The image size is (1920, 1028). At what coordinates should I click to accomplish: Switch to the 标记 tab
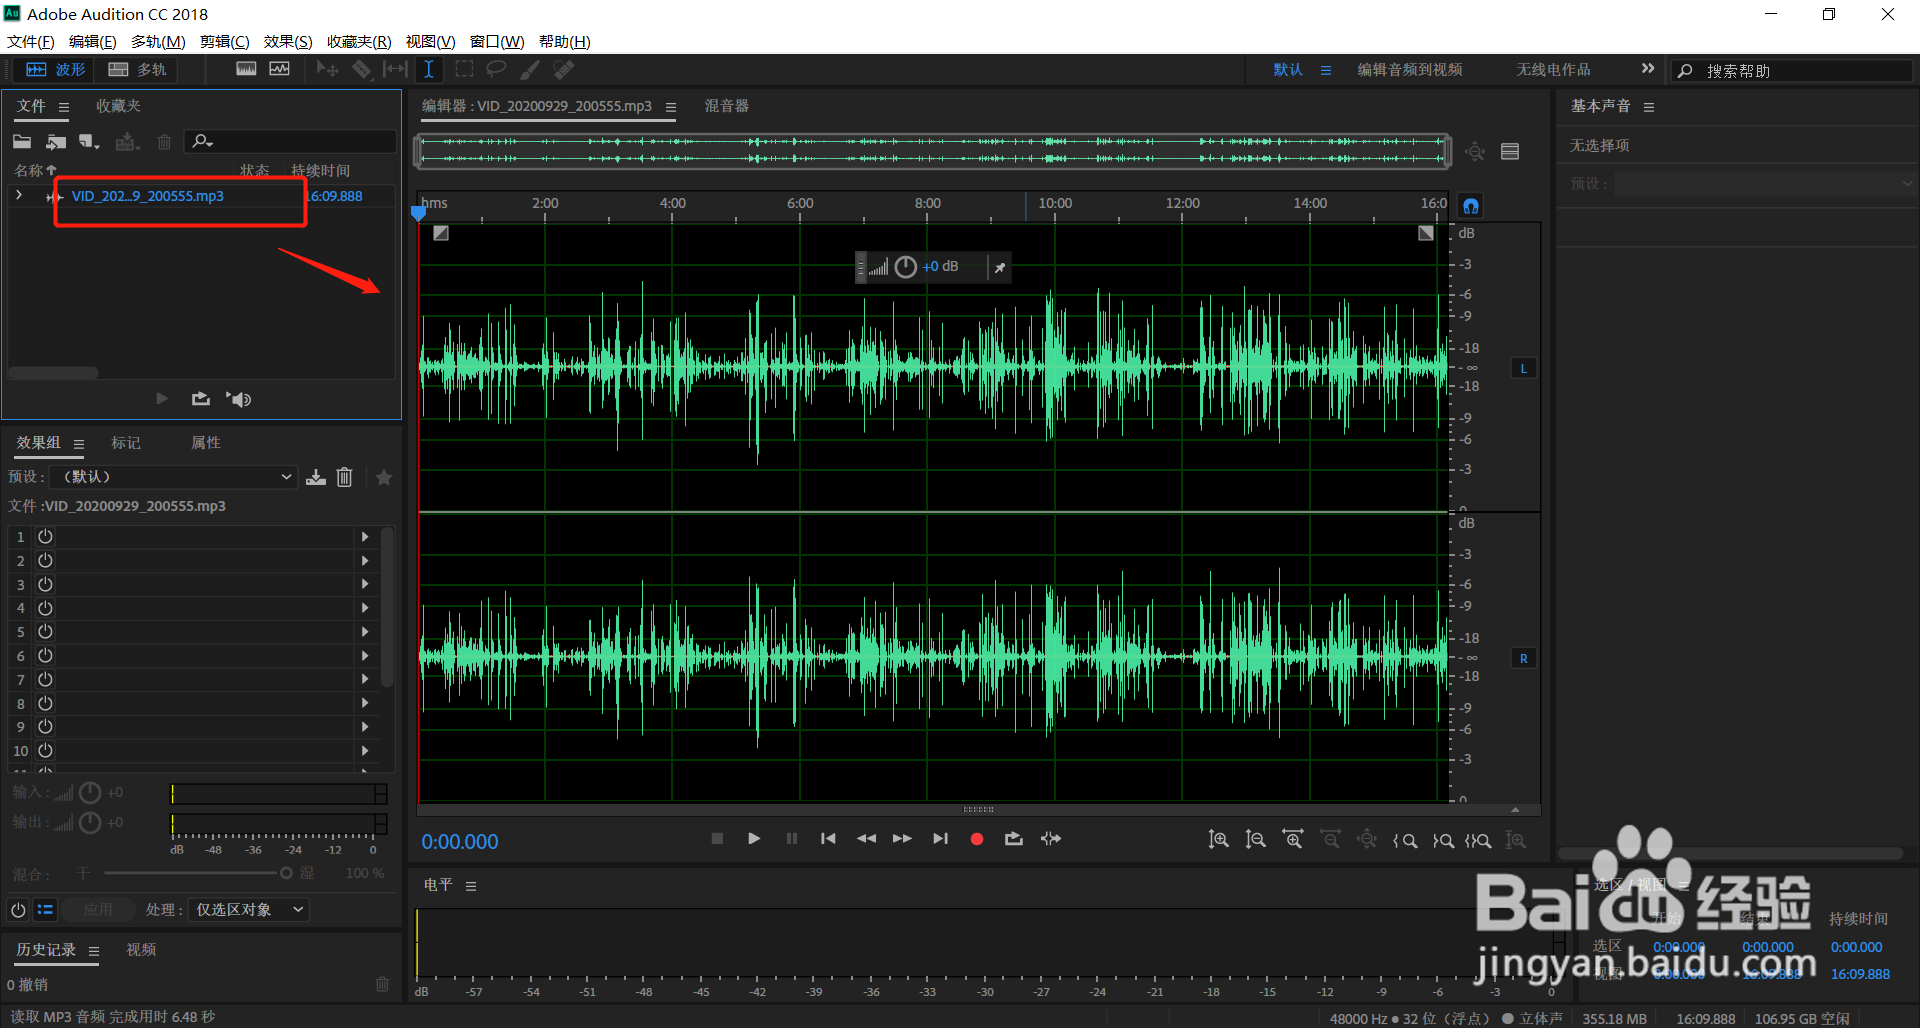(126, 443)
